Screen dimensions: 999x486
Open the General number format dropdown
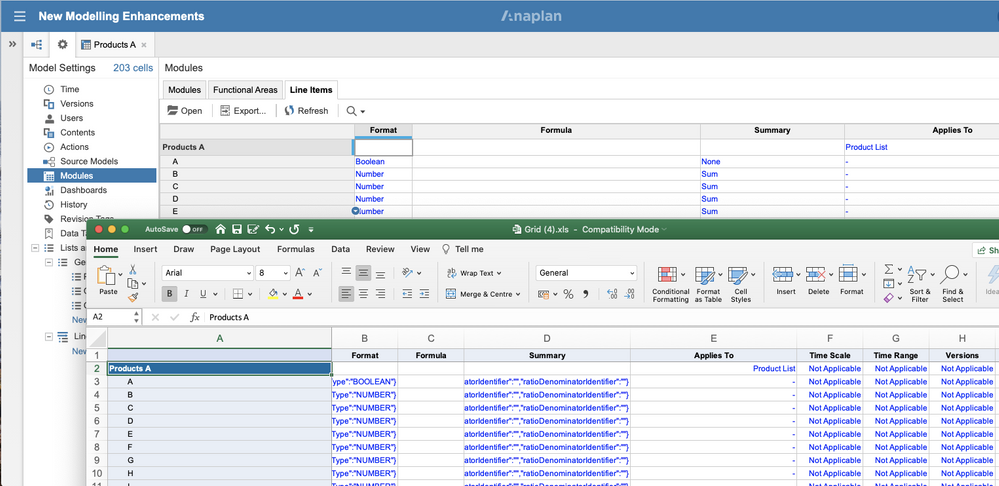tap(586, 273)
